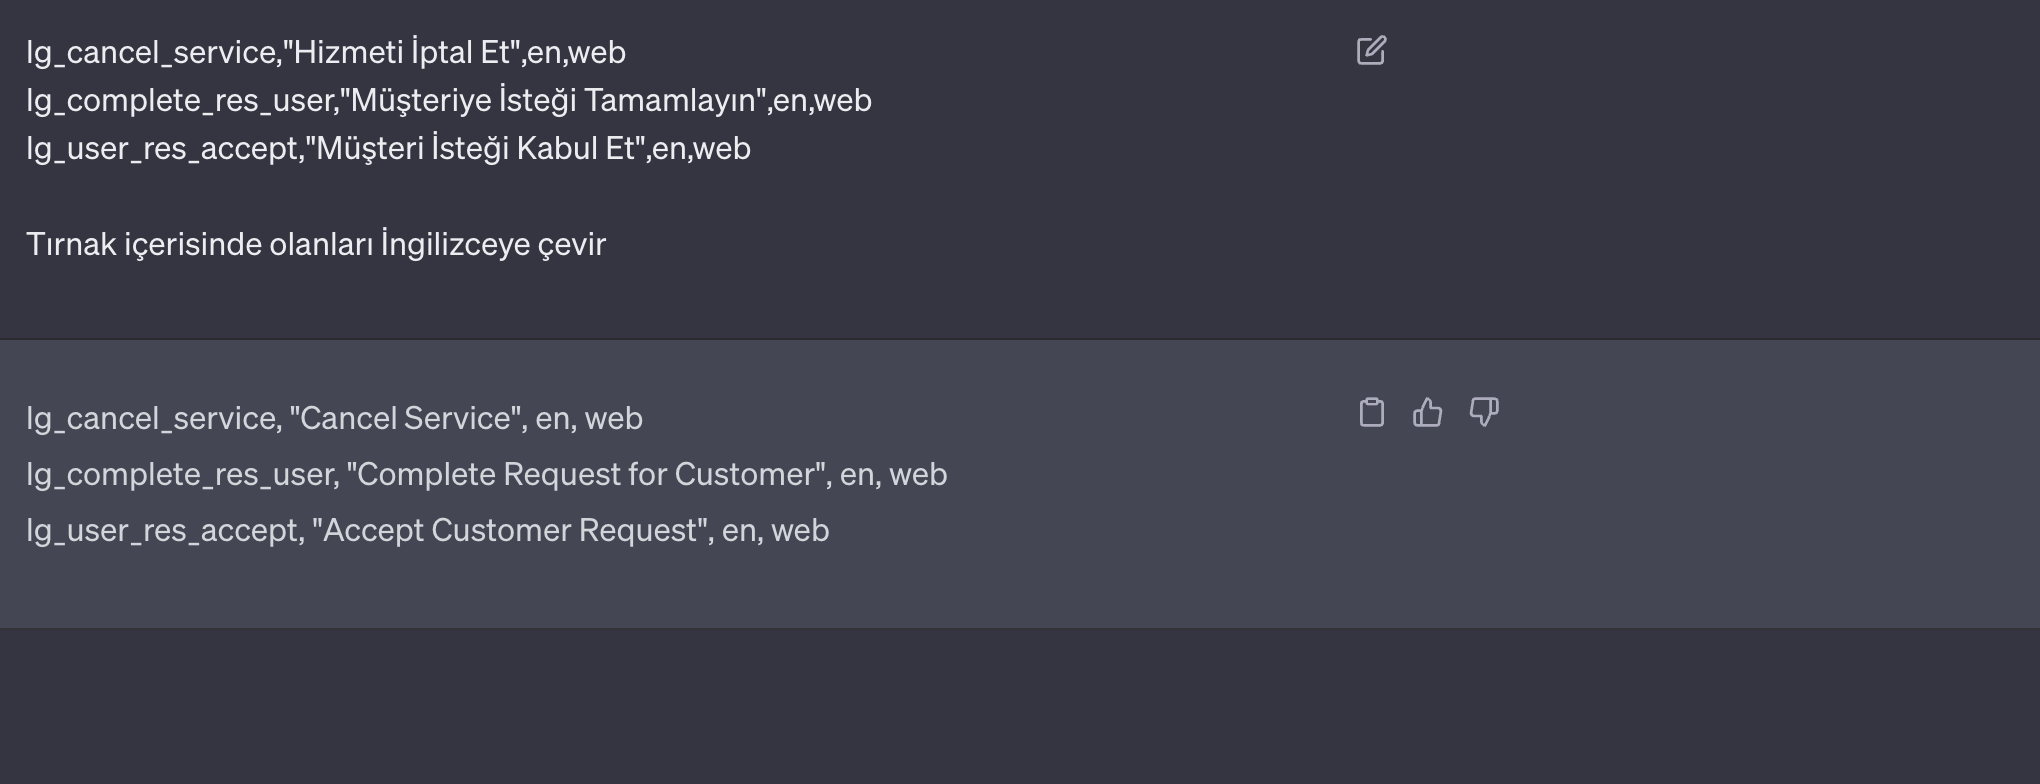
Task: Click "Complete Request for Customer" in the response
Action: pos(588,474)
